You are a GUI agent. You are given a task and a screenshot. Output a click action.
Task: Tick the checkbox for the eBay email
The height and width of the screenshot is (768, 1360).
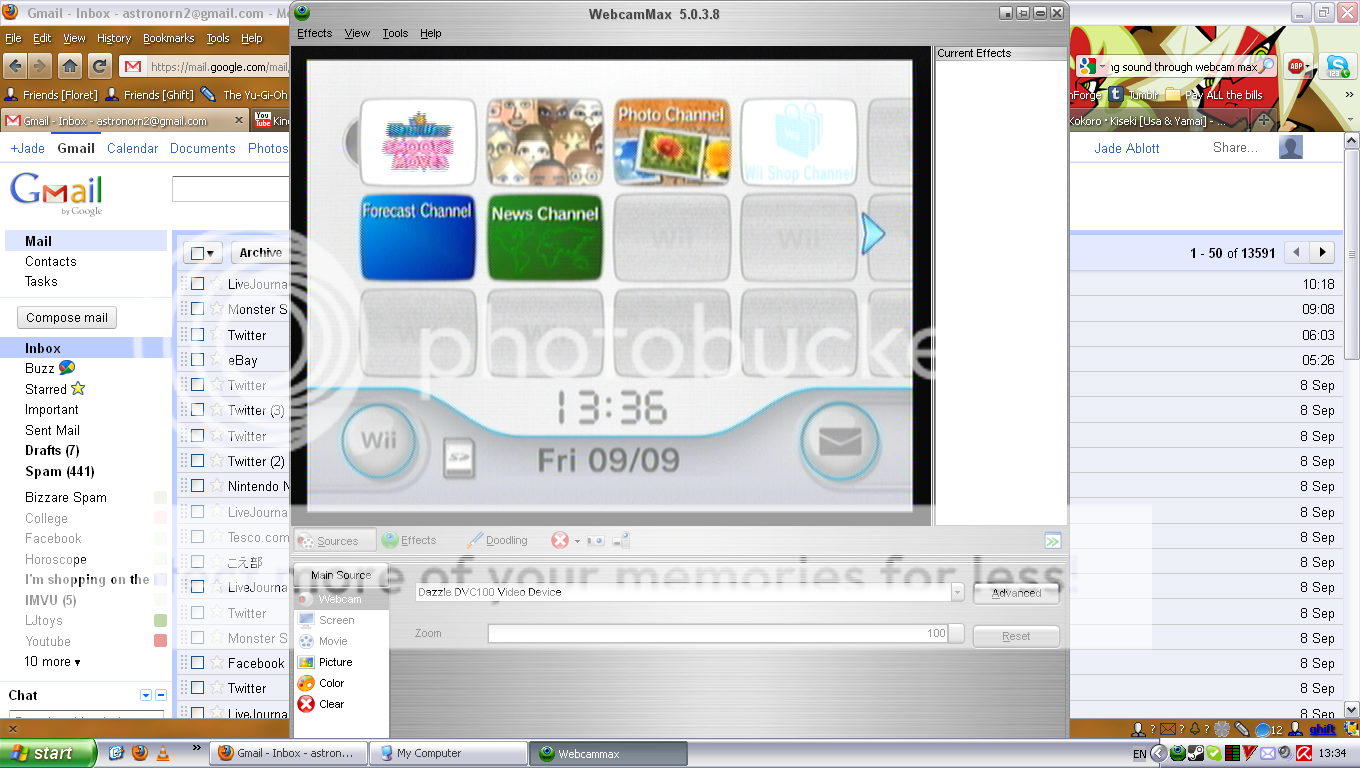point(198,360)
